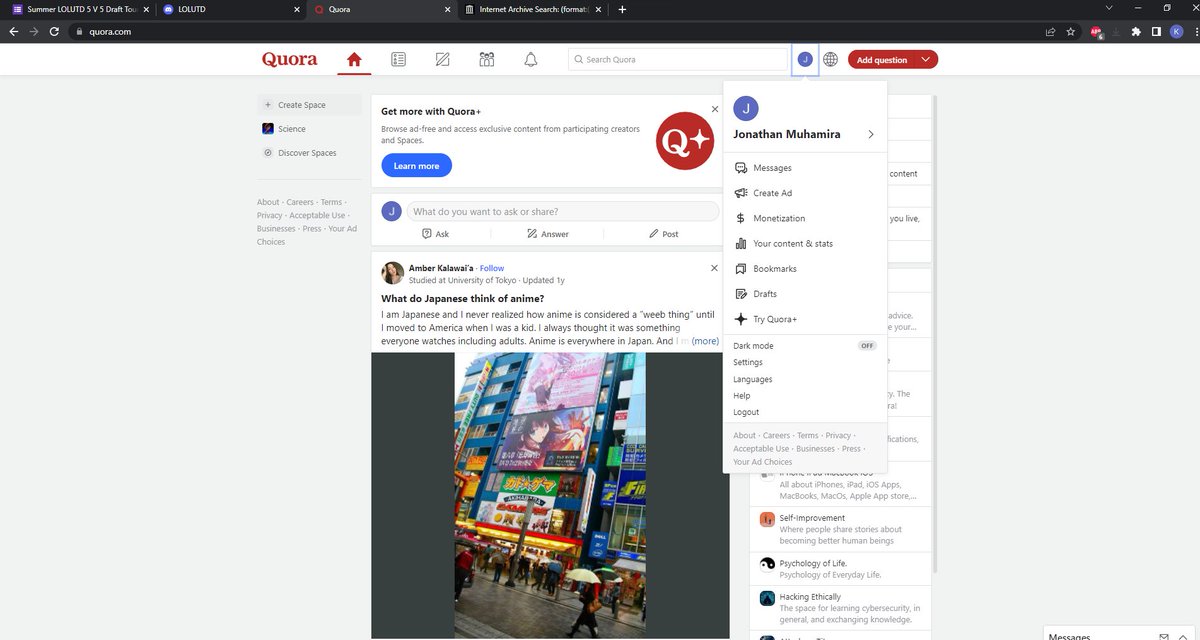Click the Ask button

point(435,234)
